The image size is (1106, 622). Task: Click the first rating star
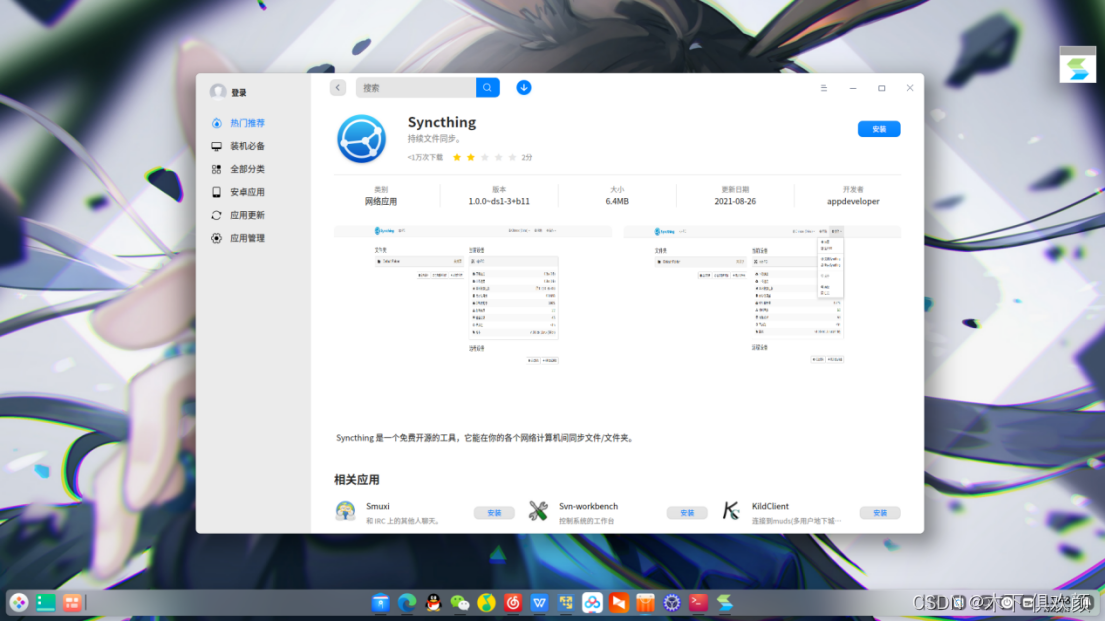pos(457,157)
